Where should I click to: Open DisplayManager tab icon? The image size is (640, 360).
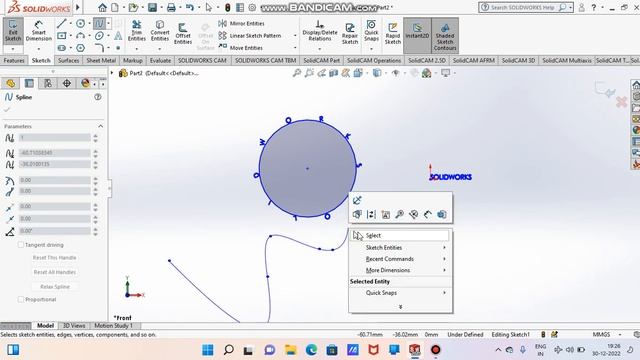(85, 83)
